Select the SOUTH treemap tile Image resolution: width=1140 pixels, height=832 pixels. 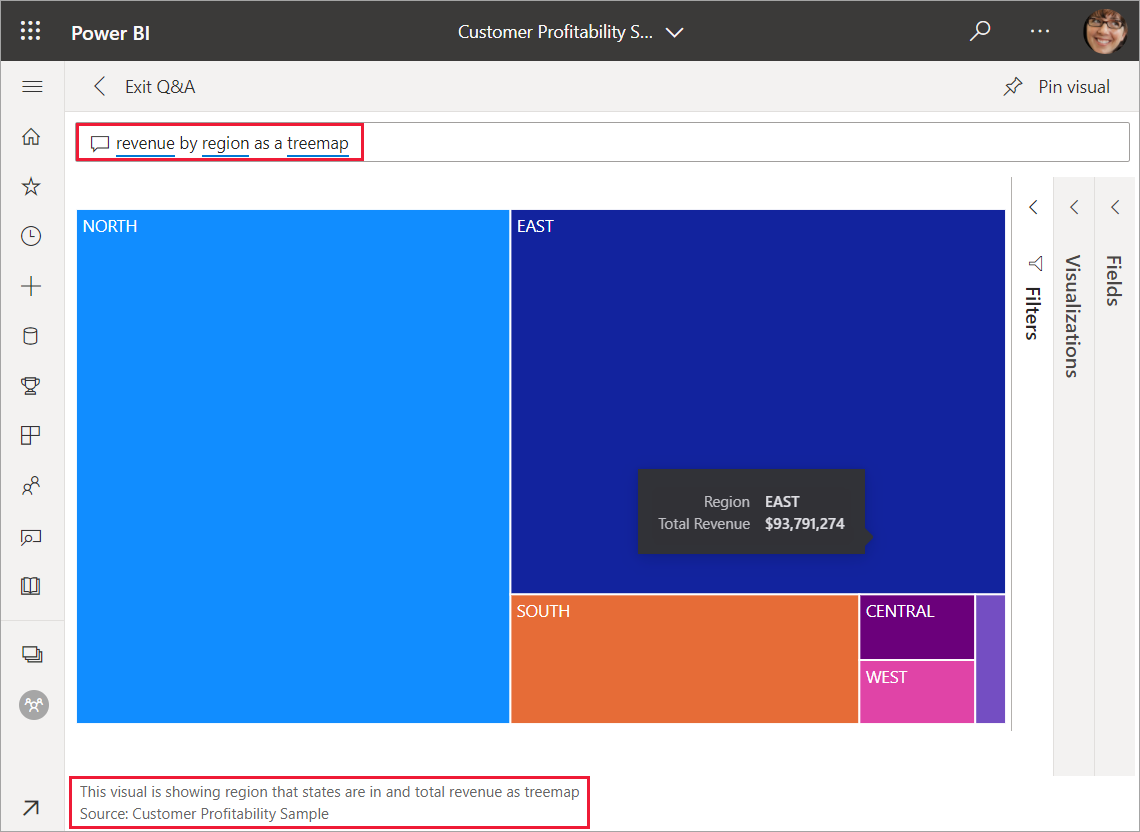click(x=684, y=659)
